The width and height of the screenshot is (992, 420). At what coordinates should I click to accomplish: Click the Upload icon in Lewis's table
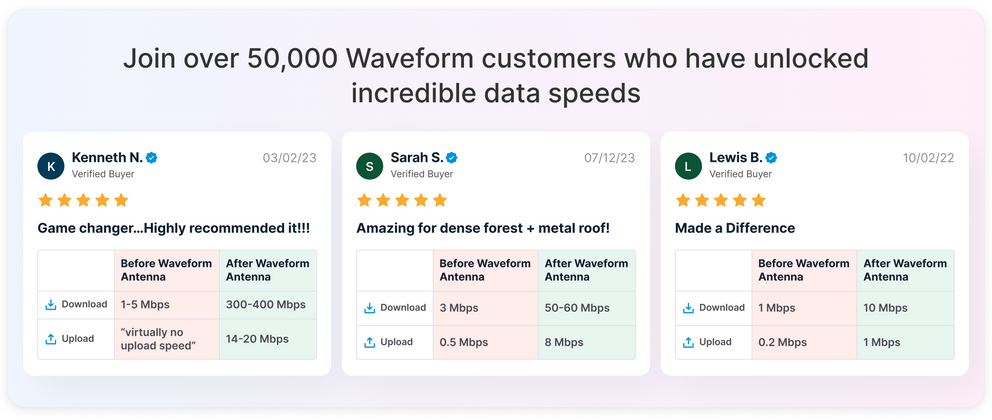pos(689,342)
